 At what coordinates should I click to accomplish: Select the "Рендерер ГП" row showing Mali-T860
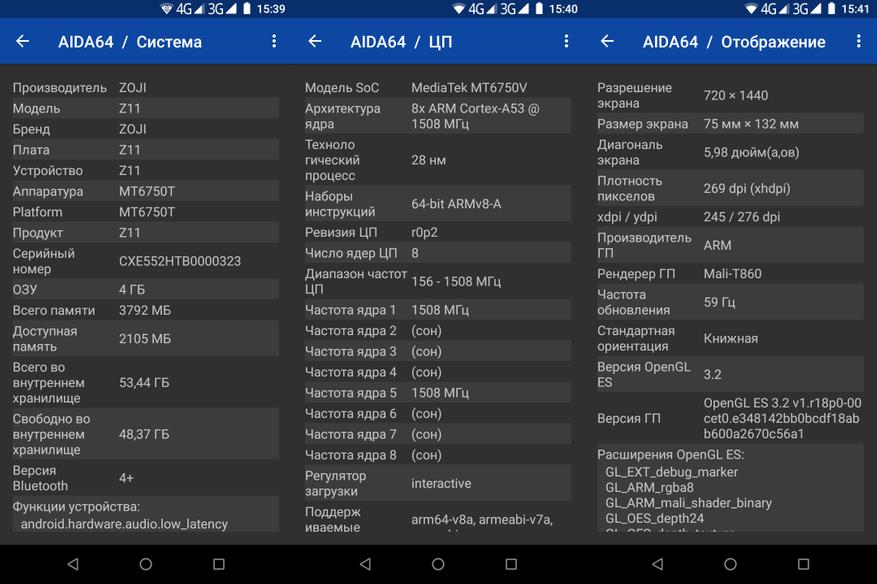click(x=730, y=274)
